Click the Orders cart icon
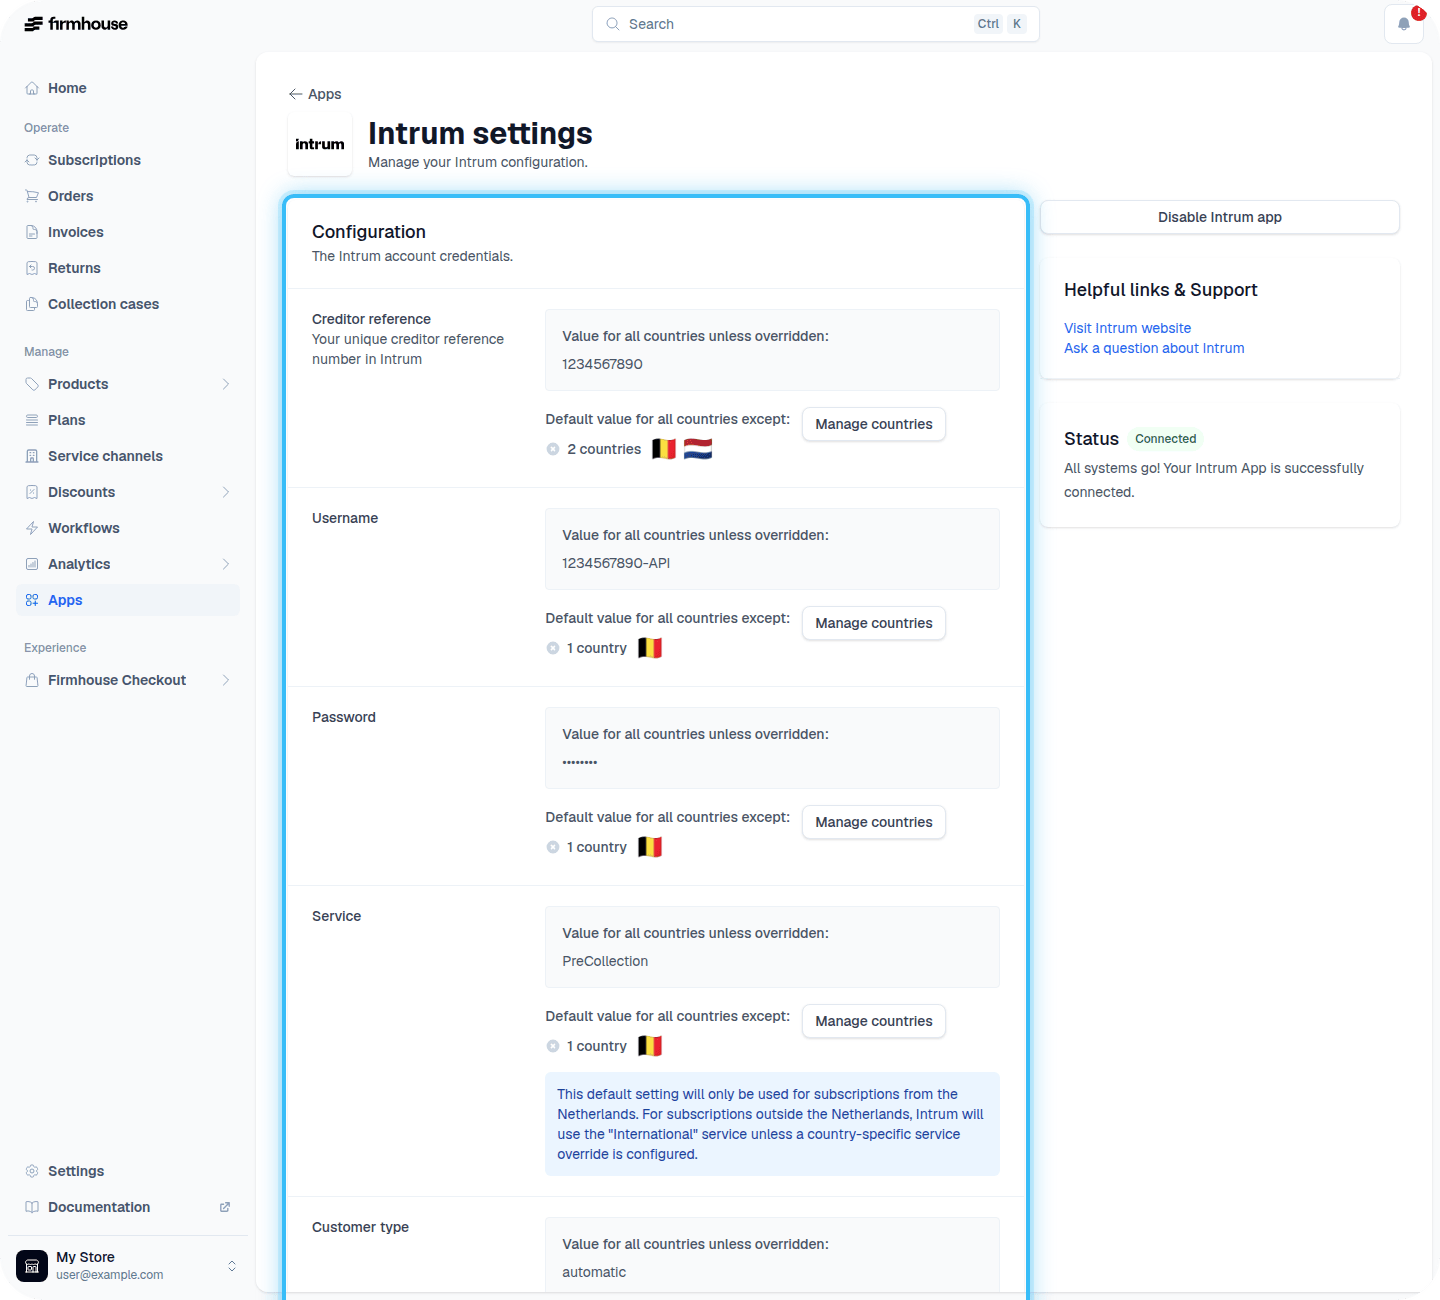The width and height of the screenshot is (1440, 1300). point(32,196)
